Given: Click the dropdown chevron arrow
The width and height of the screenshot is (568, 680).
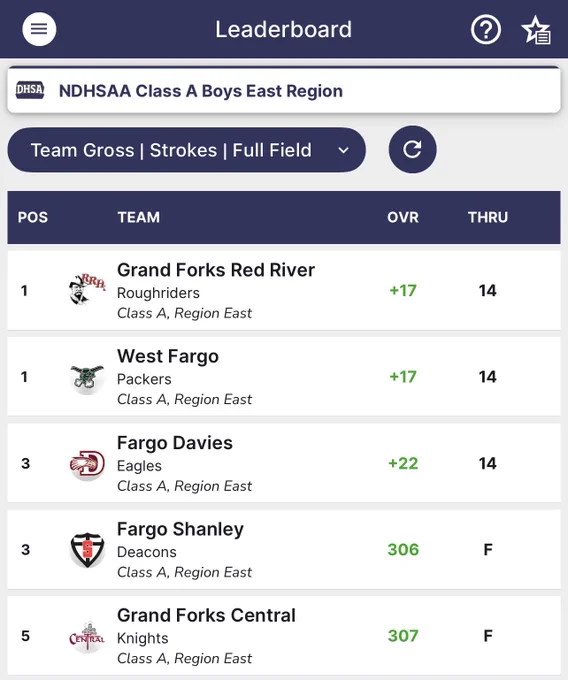Looking at the screenshot, I should click(x=343, y=150).
